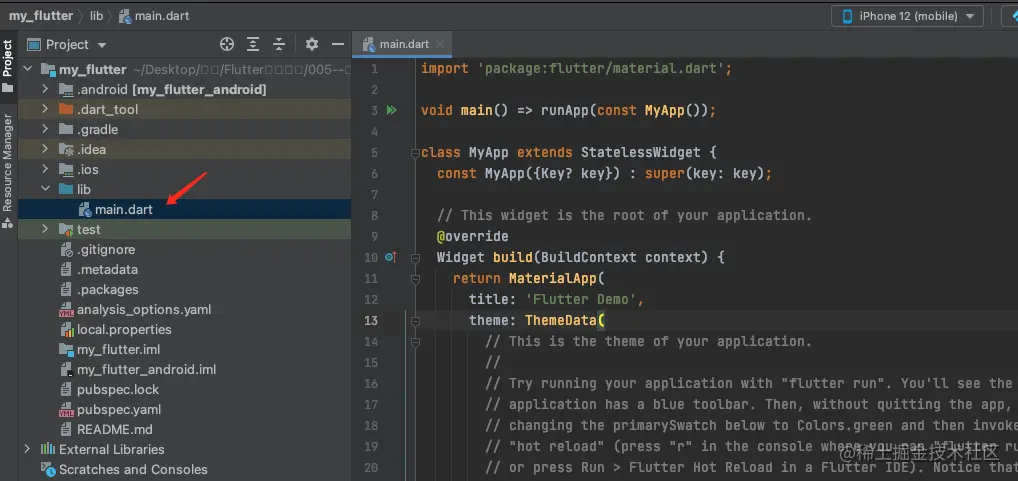Click on MaterialApp( in line 11
The height and width of the screenshot is (481, 1018).
(x=556, y=278)
